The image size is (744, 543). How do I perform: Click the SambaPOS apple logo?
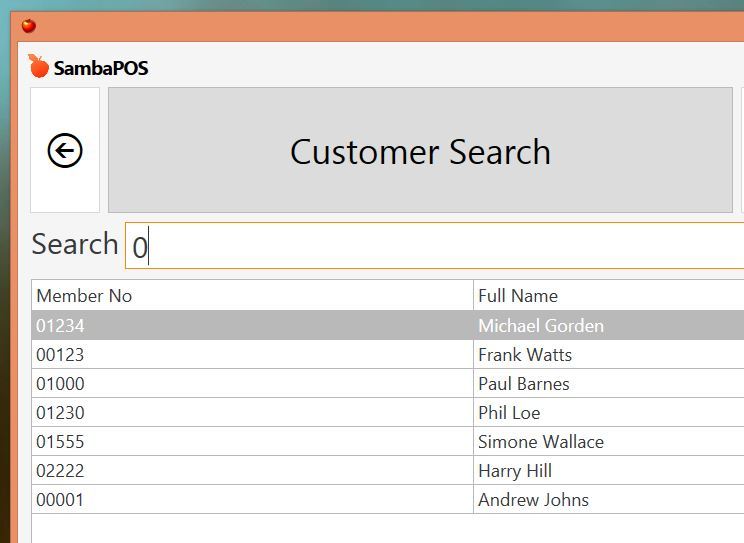[38, 66]
